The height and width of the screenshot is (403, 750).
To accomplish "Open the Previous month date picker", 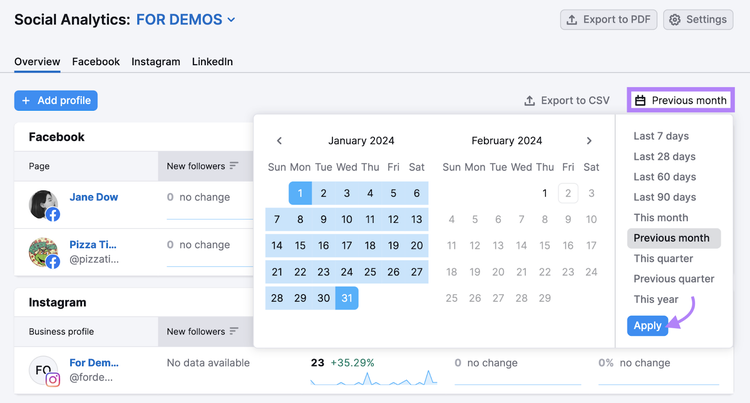I will (681, 100).
